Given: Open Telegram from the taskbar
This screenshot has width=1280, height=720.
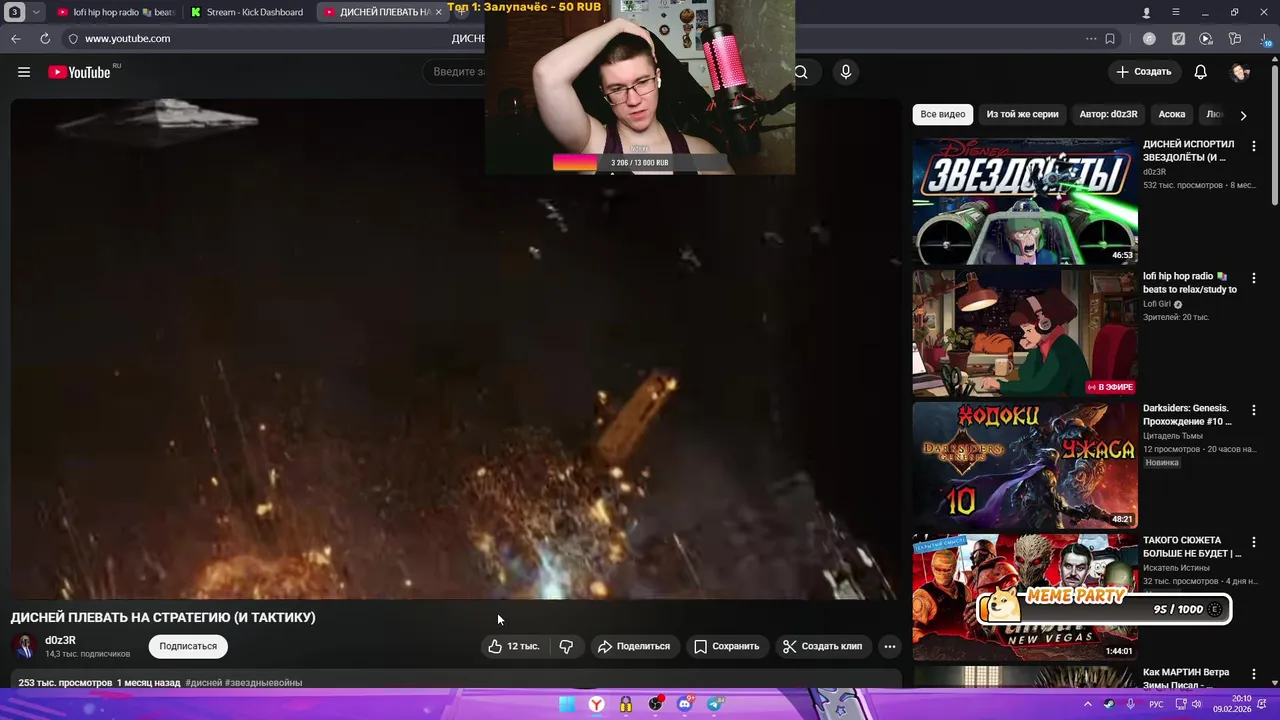Looking at the screenshot, I should 714,704.
